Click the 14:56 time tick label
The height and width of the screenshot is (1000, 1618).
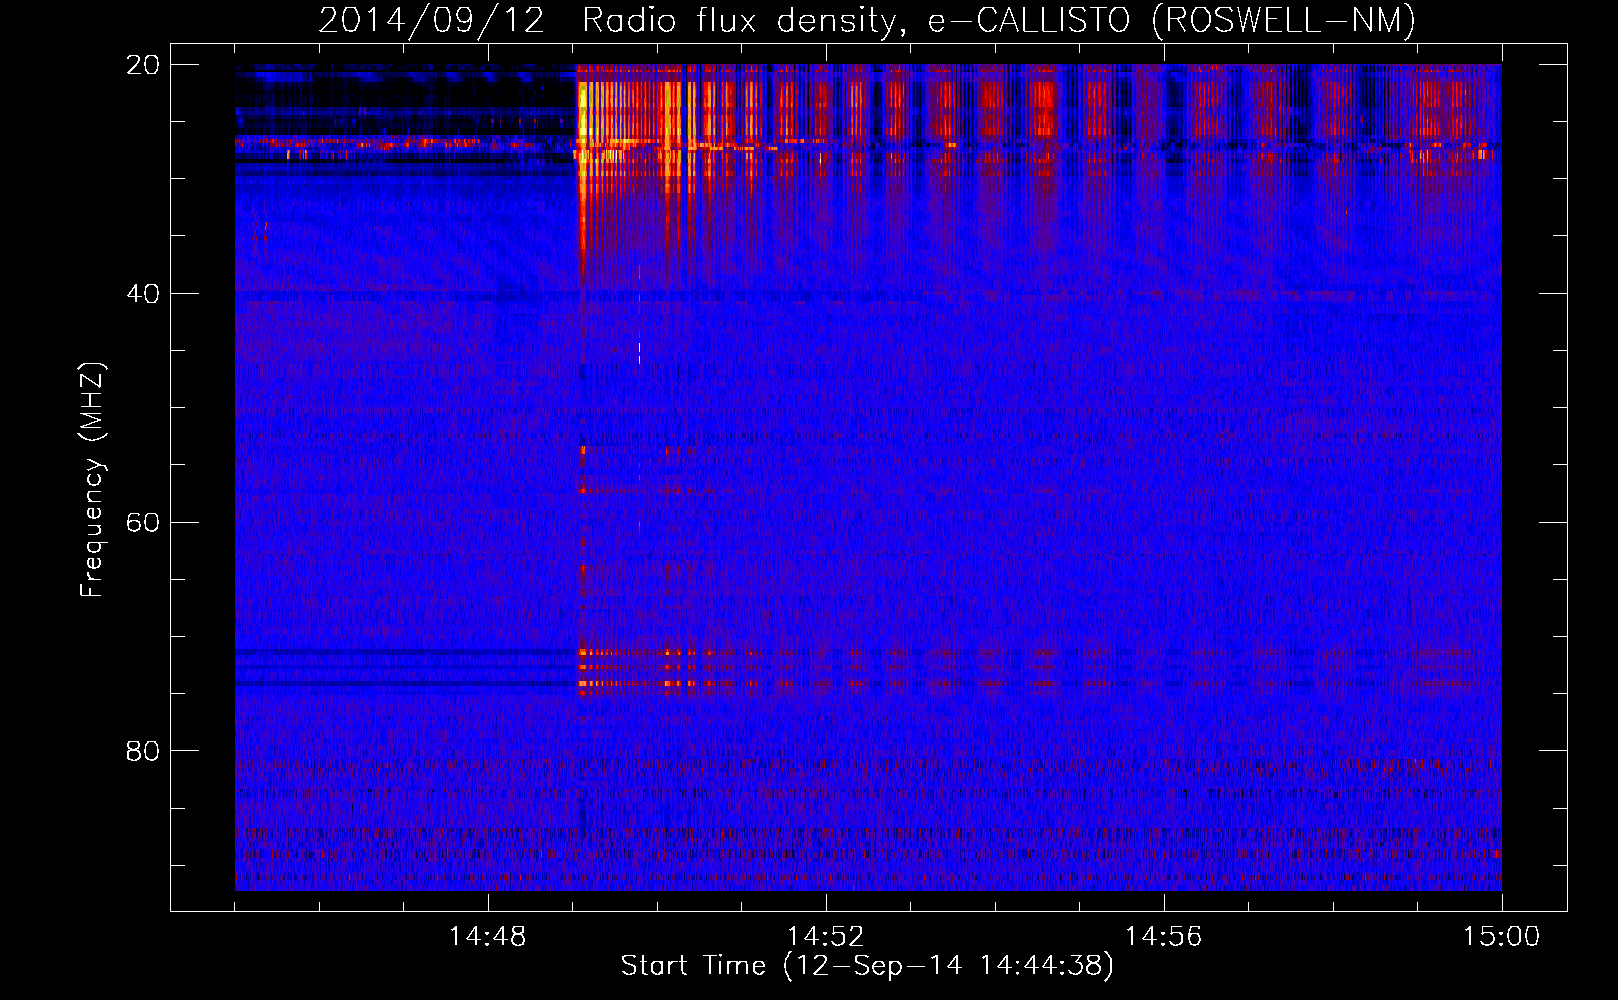1164,937
